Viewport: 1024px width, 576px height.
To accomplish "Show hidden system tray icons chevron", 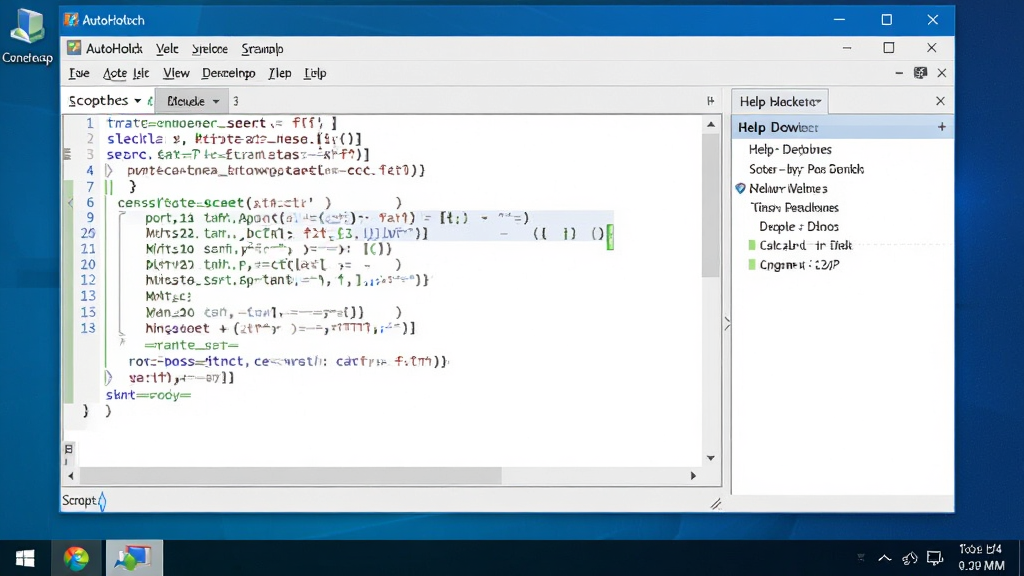I will pos(884,558).
